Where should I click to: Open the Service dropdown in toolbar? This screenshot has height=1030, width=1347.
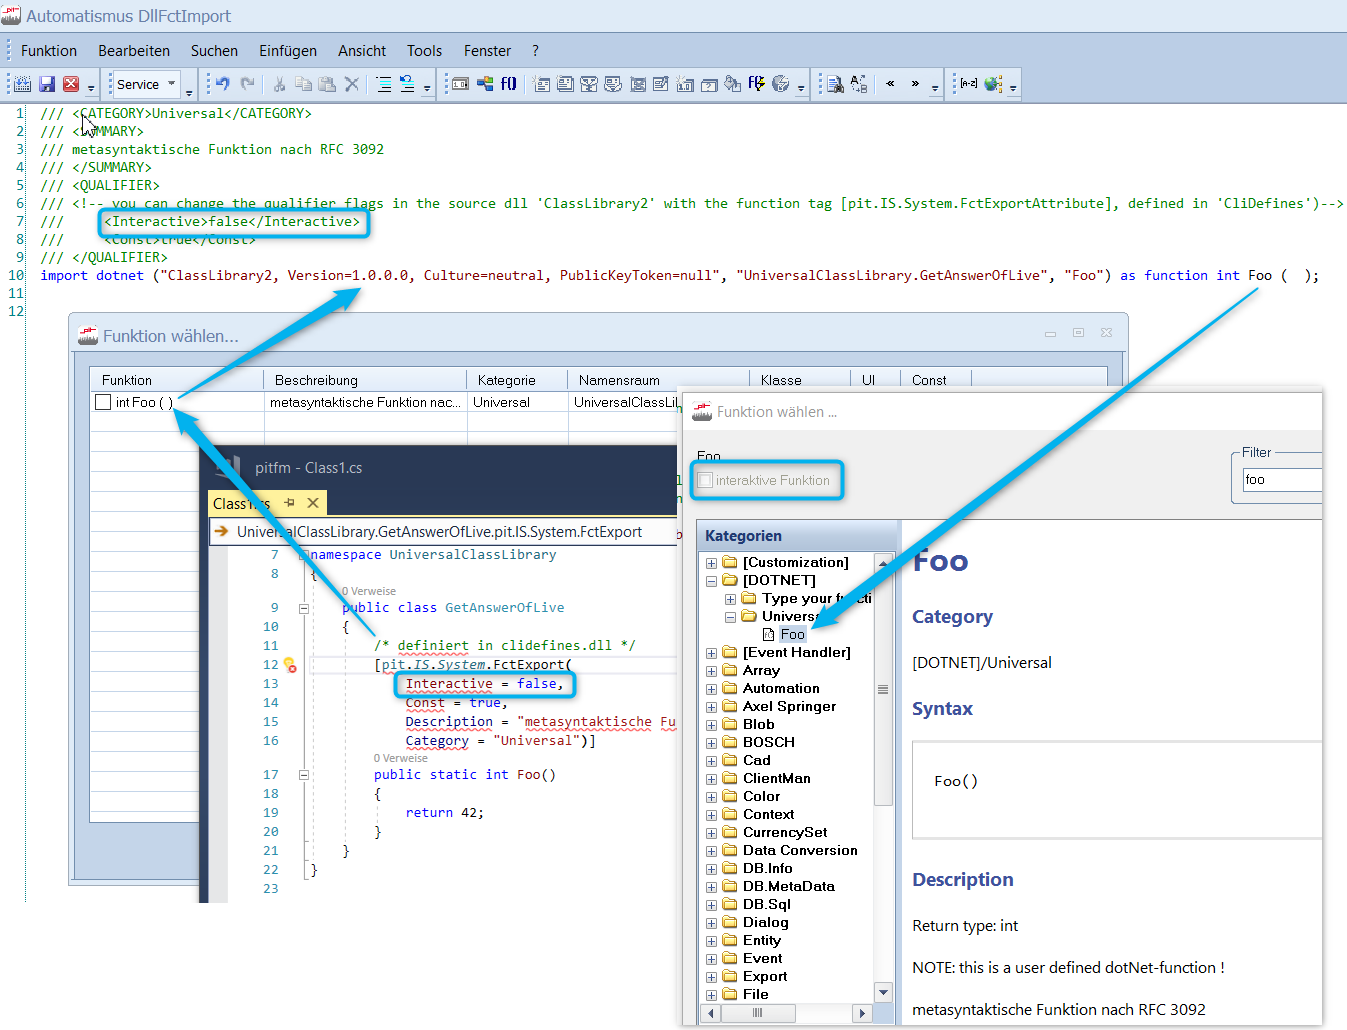(x=172, y=84)
